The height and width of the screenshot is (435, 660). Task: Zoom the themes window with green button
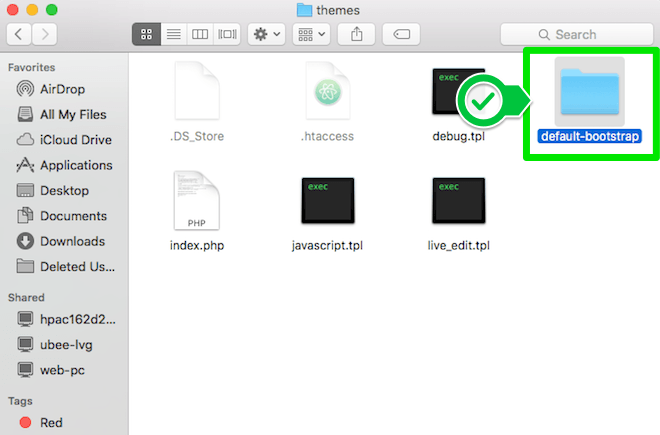click(52, 10)
